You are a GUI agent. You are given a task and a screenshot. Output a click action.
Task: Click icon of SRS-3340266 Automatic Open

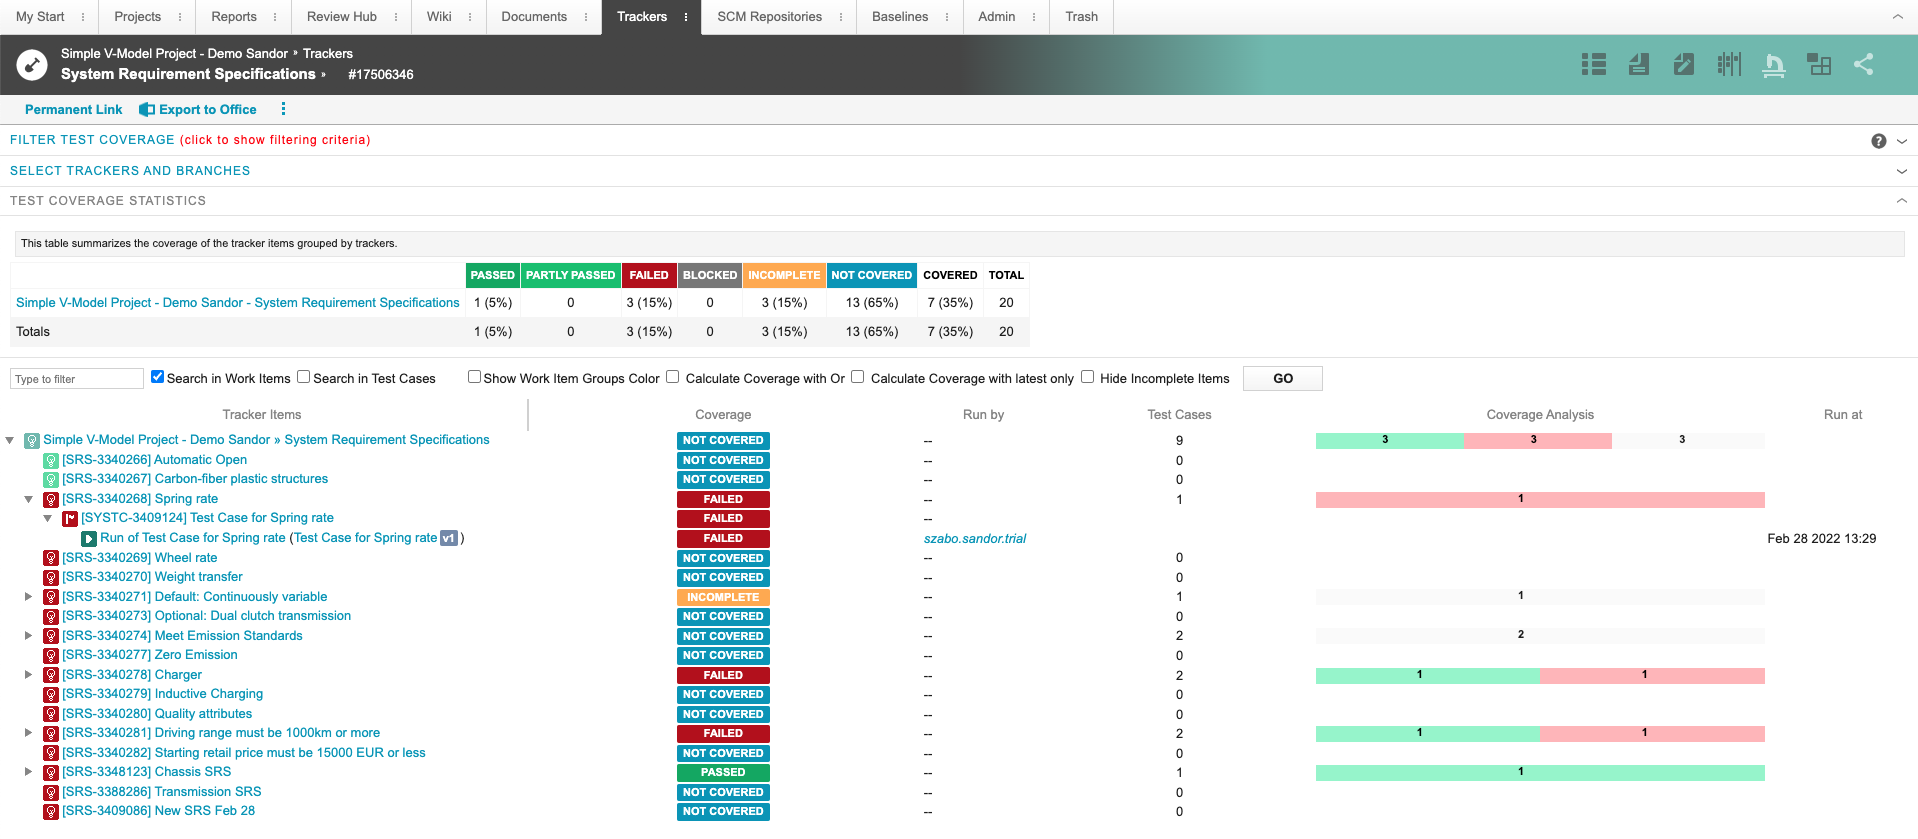click(x=51, y=460)
